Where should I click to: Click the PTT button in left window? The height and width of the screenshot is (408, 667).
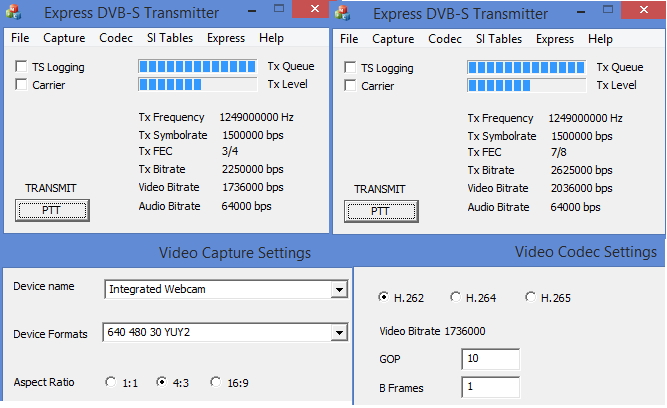[x=52, y=210]
